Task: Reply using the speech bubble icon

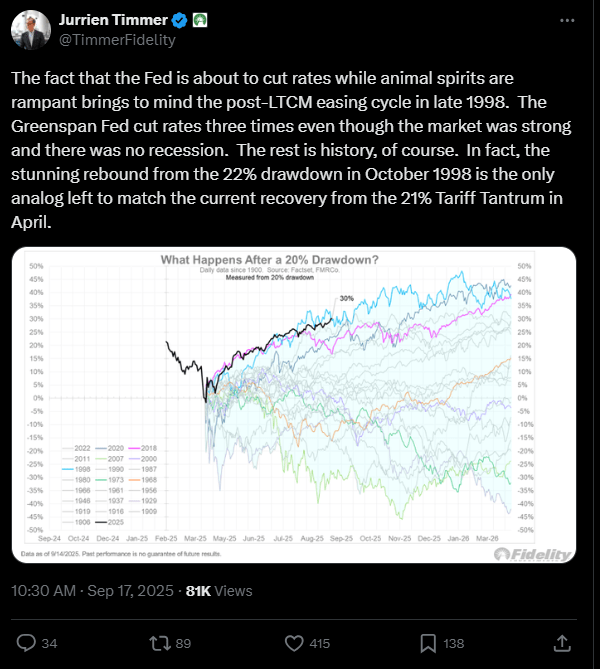Action: tap(27, 642)
